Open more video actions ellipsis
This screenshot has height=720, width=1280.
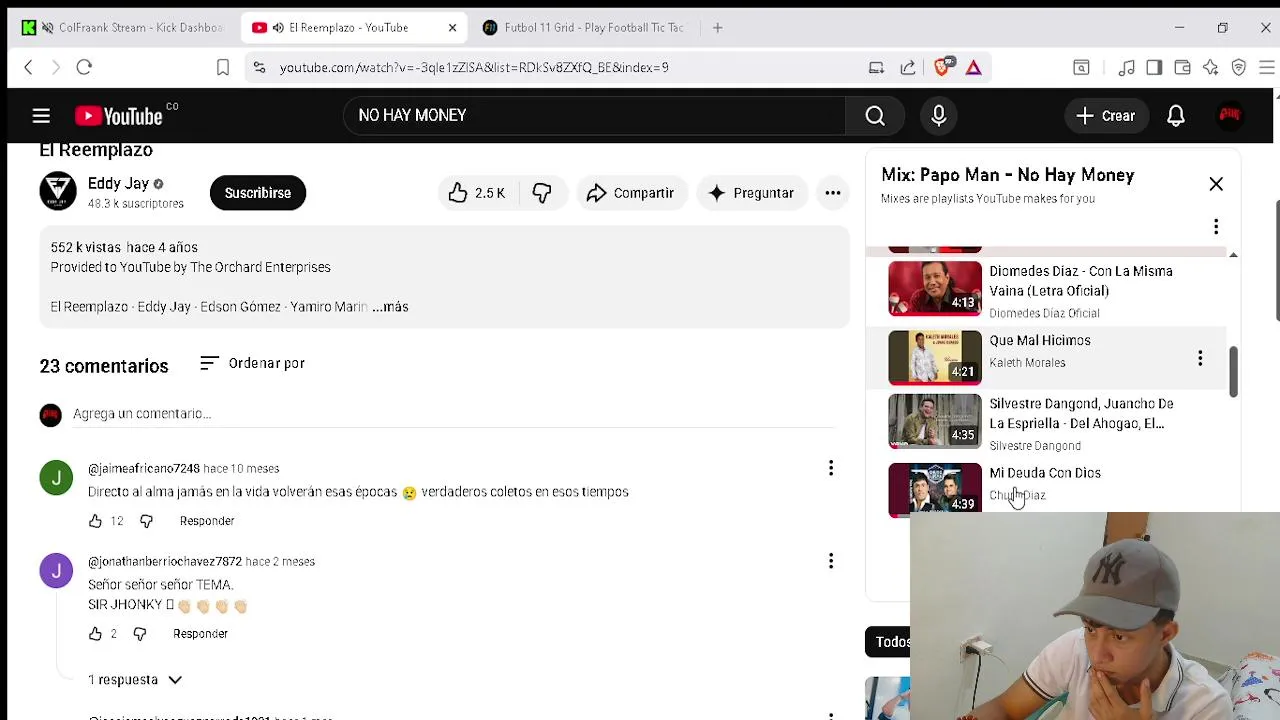pyautogui.click(x=833, y=193)
